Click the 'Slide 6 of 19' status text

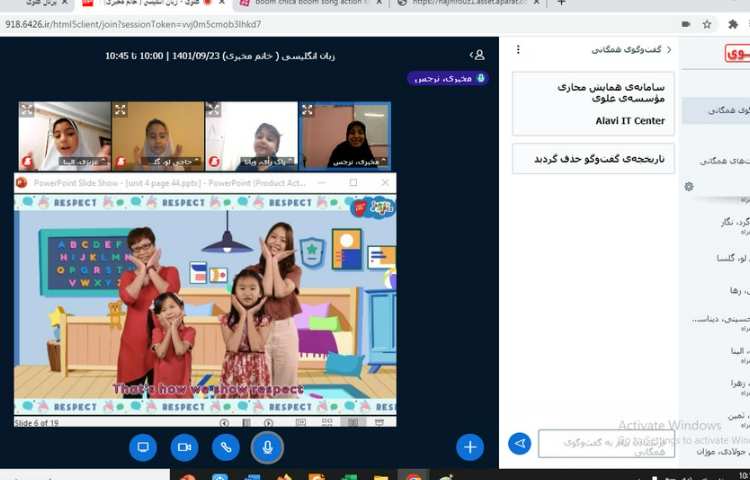tap(37, 423)
